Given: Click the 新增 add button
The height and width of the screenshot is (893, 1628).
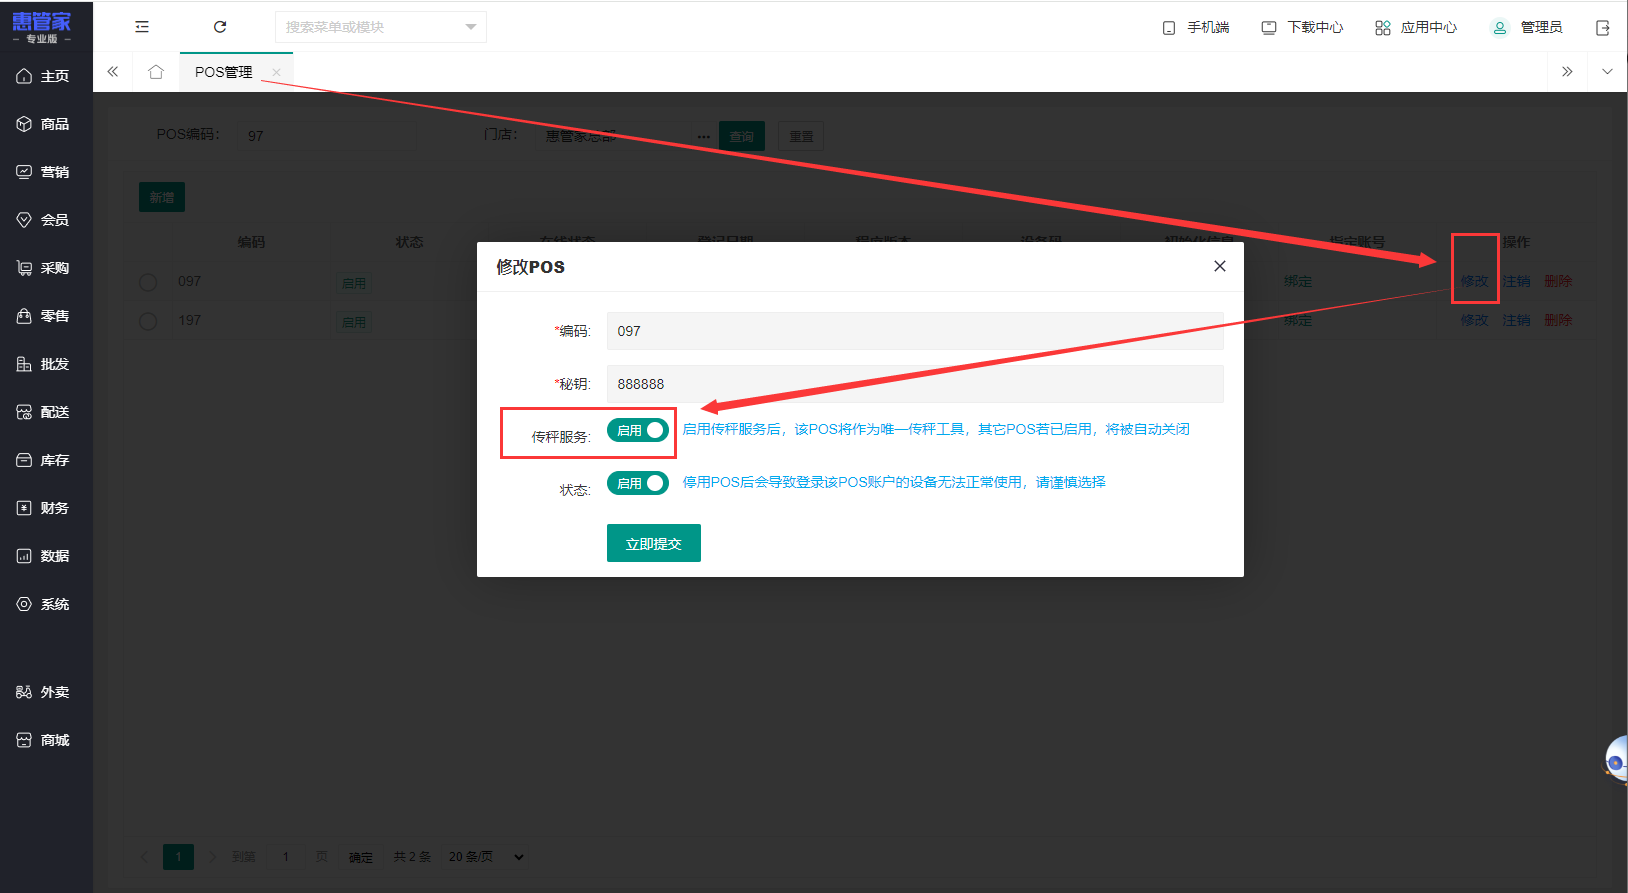Looking at the screenshot, I should (162, 197).
